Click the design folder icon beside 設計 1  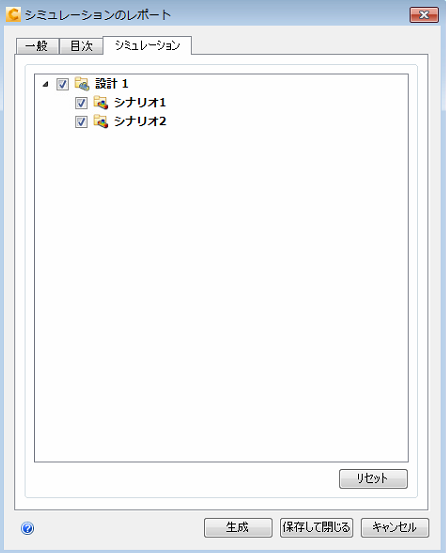82,84
